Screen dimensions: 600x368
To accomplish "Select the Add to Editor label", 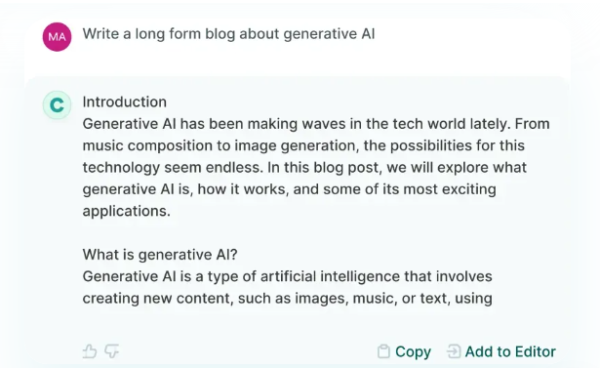I will click(x=510, y=352).
